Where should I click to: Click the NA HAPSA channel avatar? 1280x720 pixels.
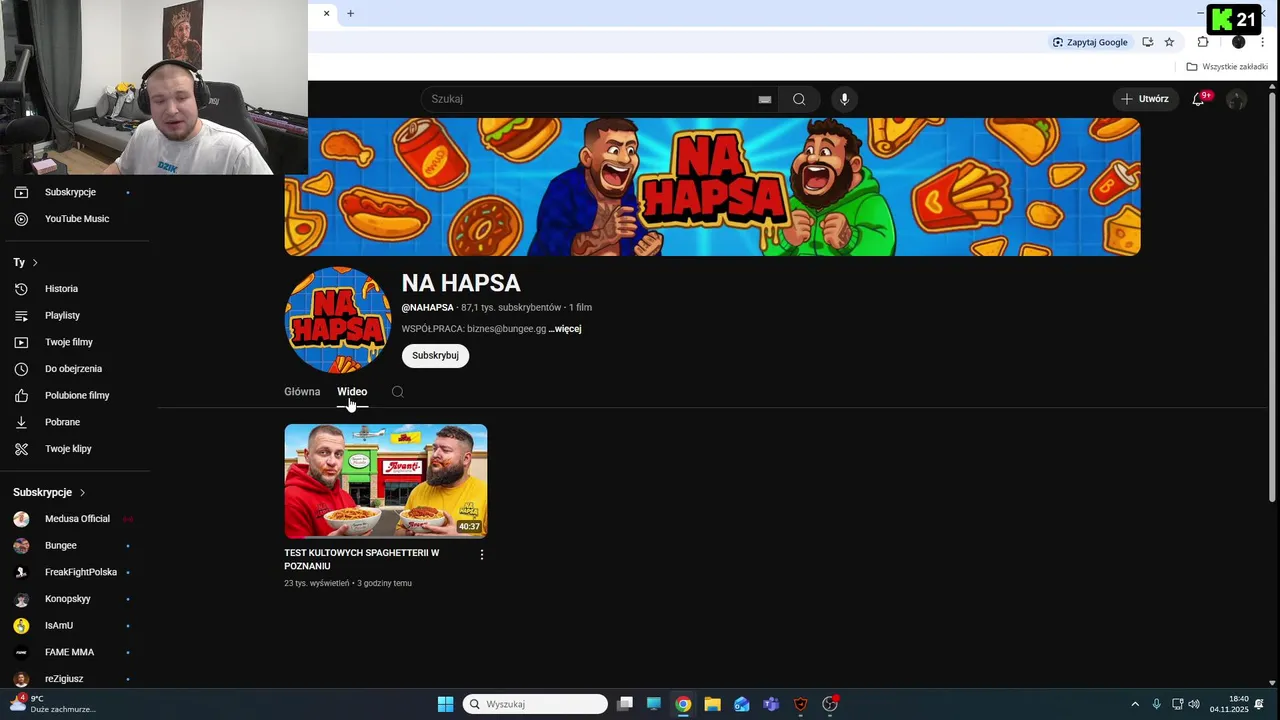tap(338, 320)
